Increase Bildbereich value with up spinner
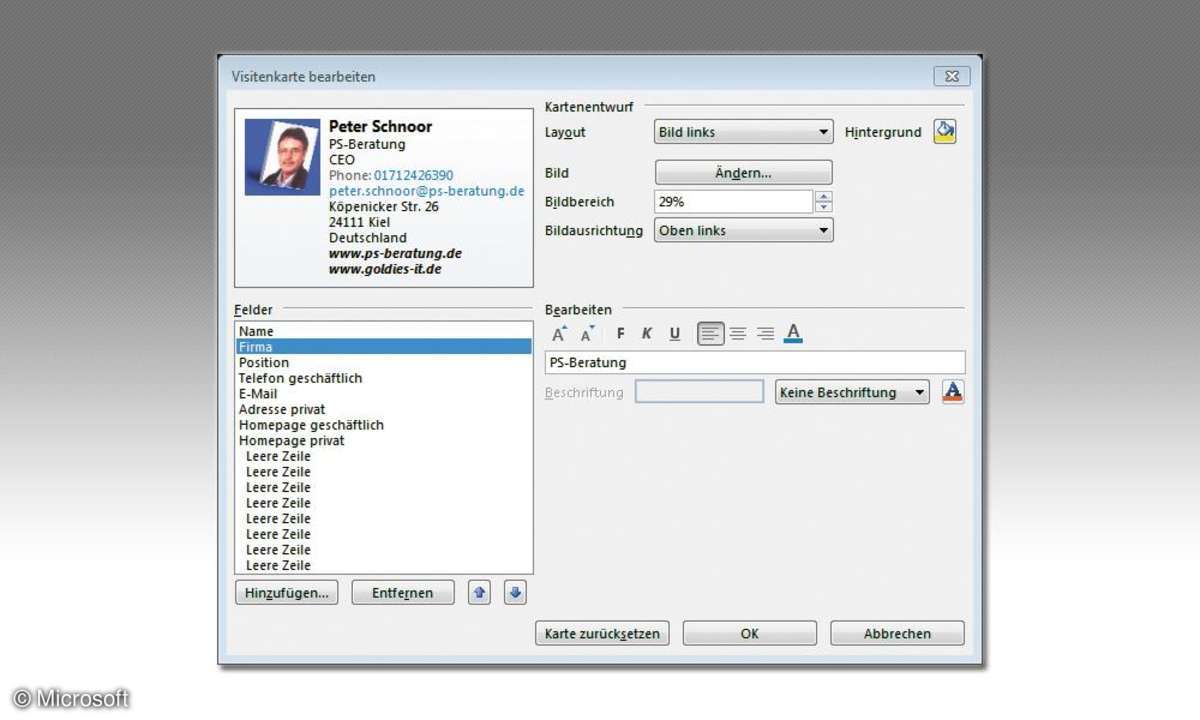Viewport: 1200px width, 720px height. pyautogui.click(x=823, y=196)
